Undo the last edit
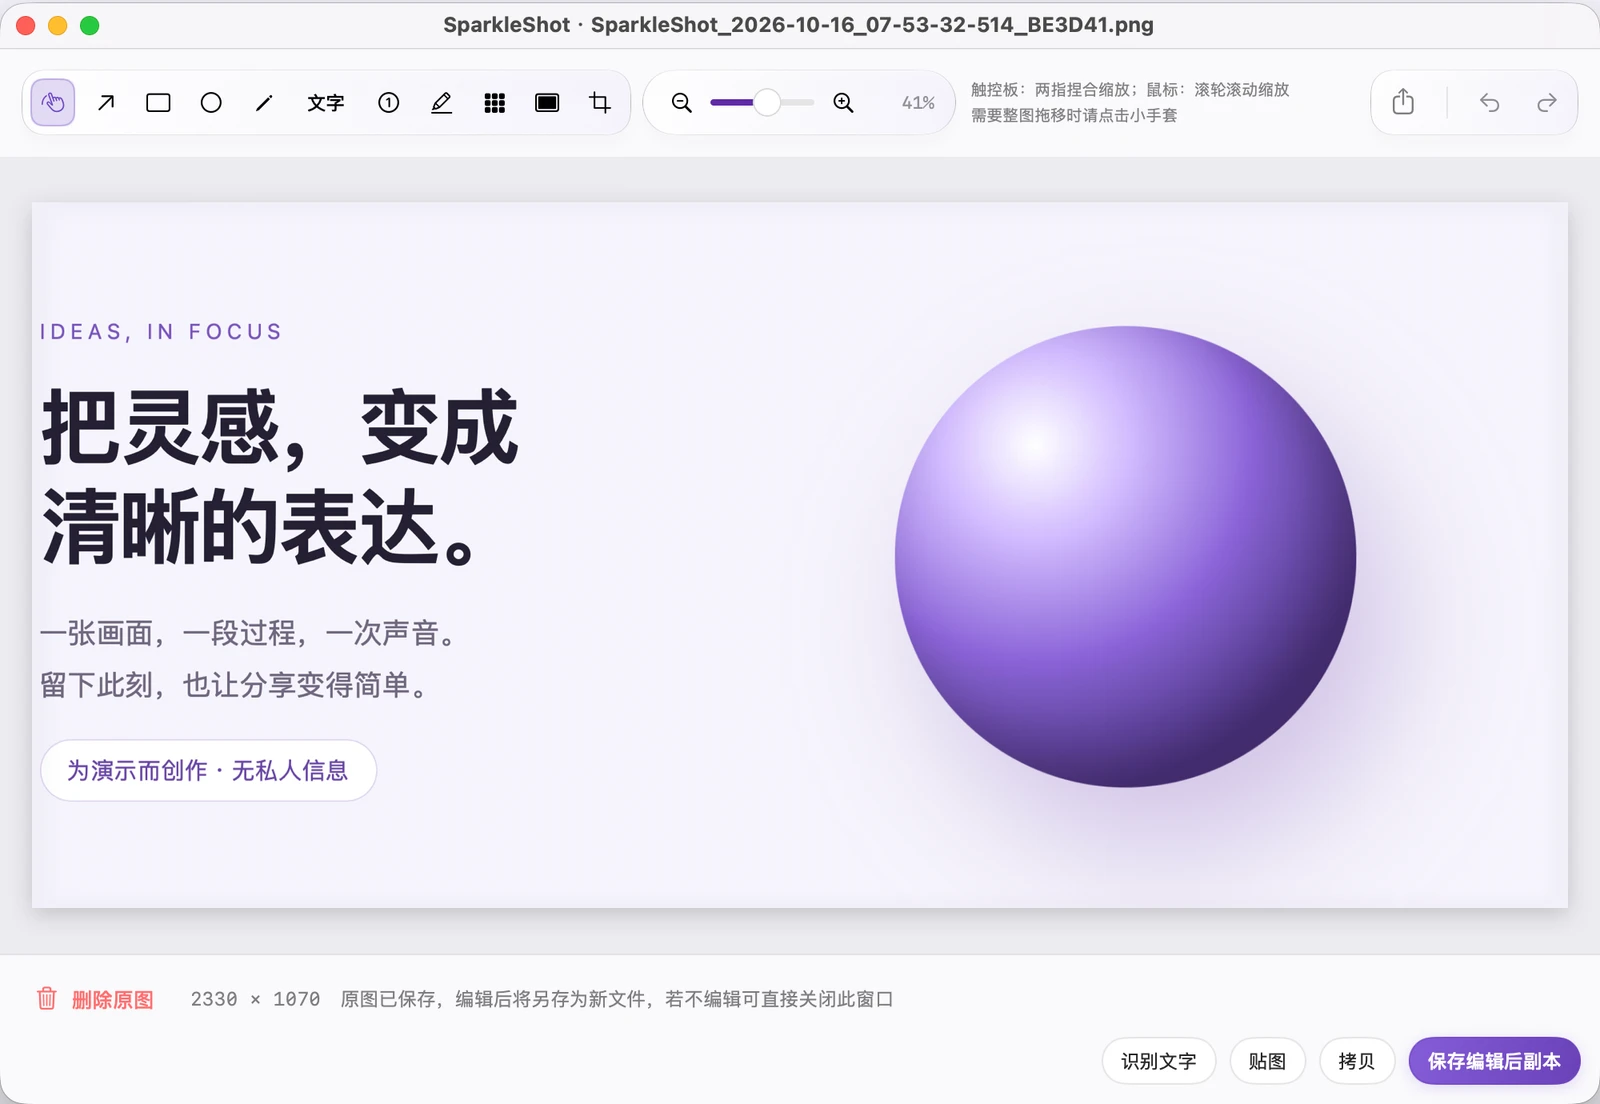 point(1489,102)
